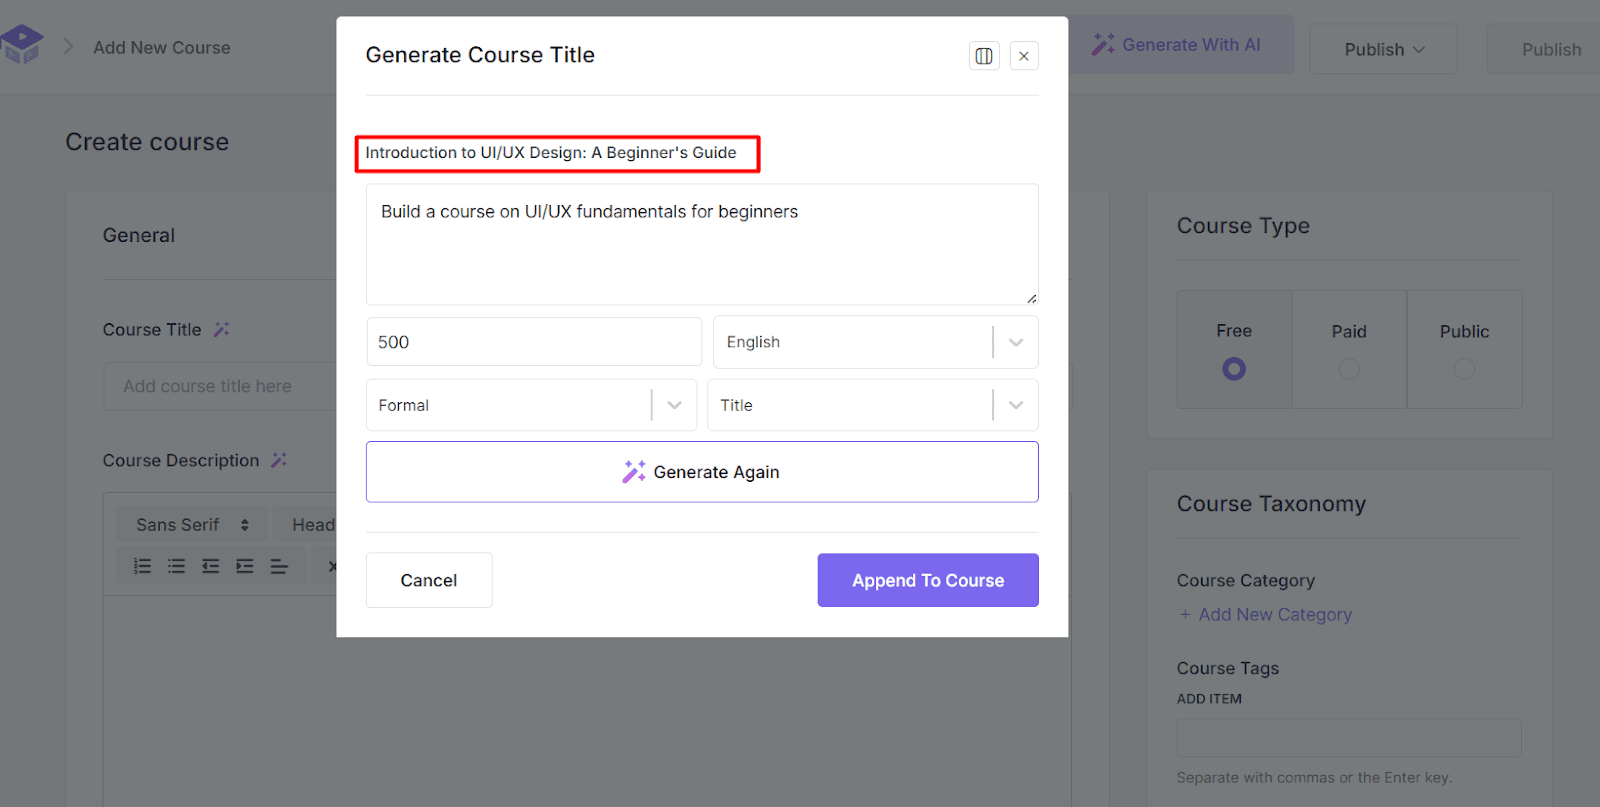Select the Public course type radio
1600x807 pixels.
1464,369
